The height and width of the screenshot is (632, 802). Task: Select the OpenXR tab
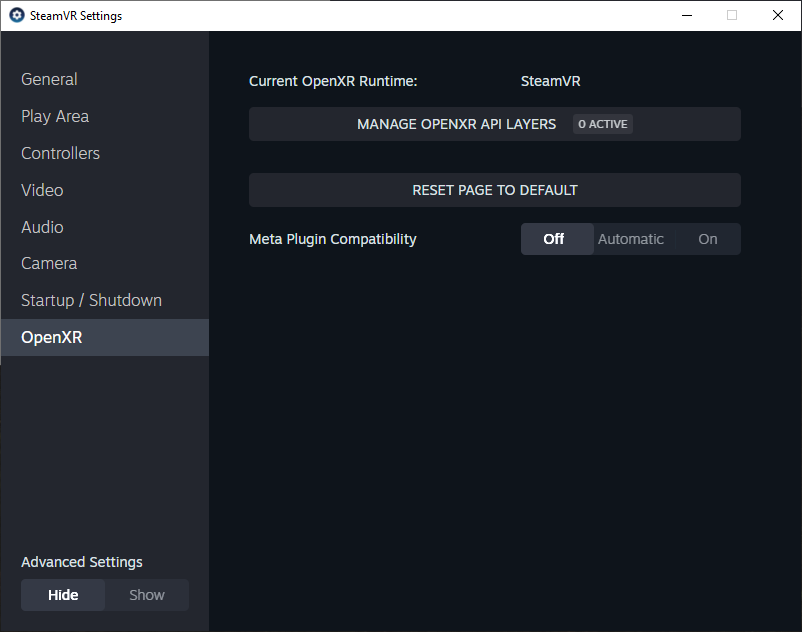tap(104, 337)
